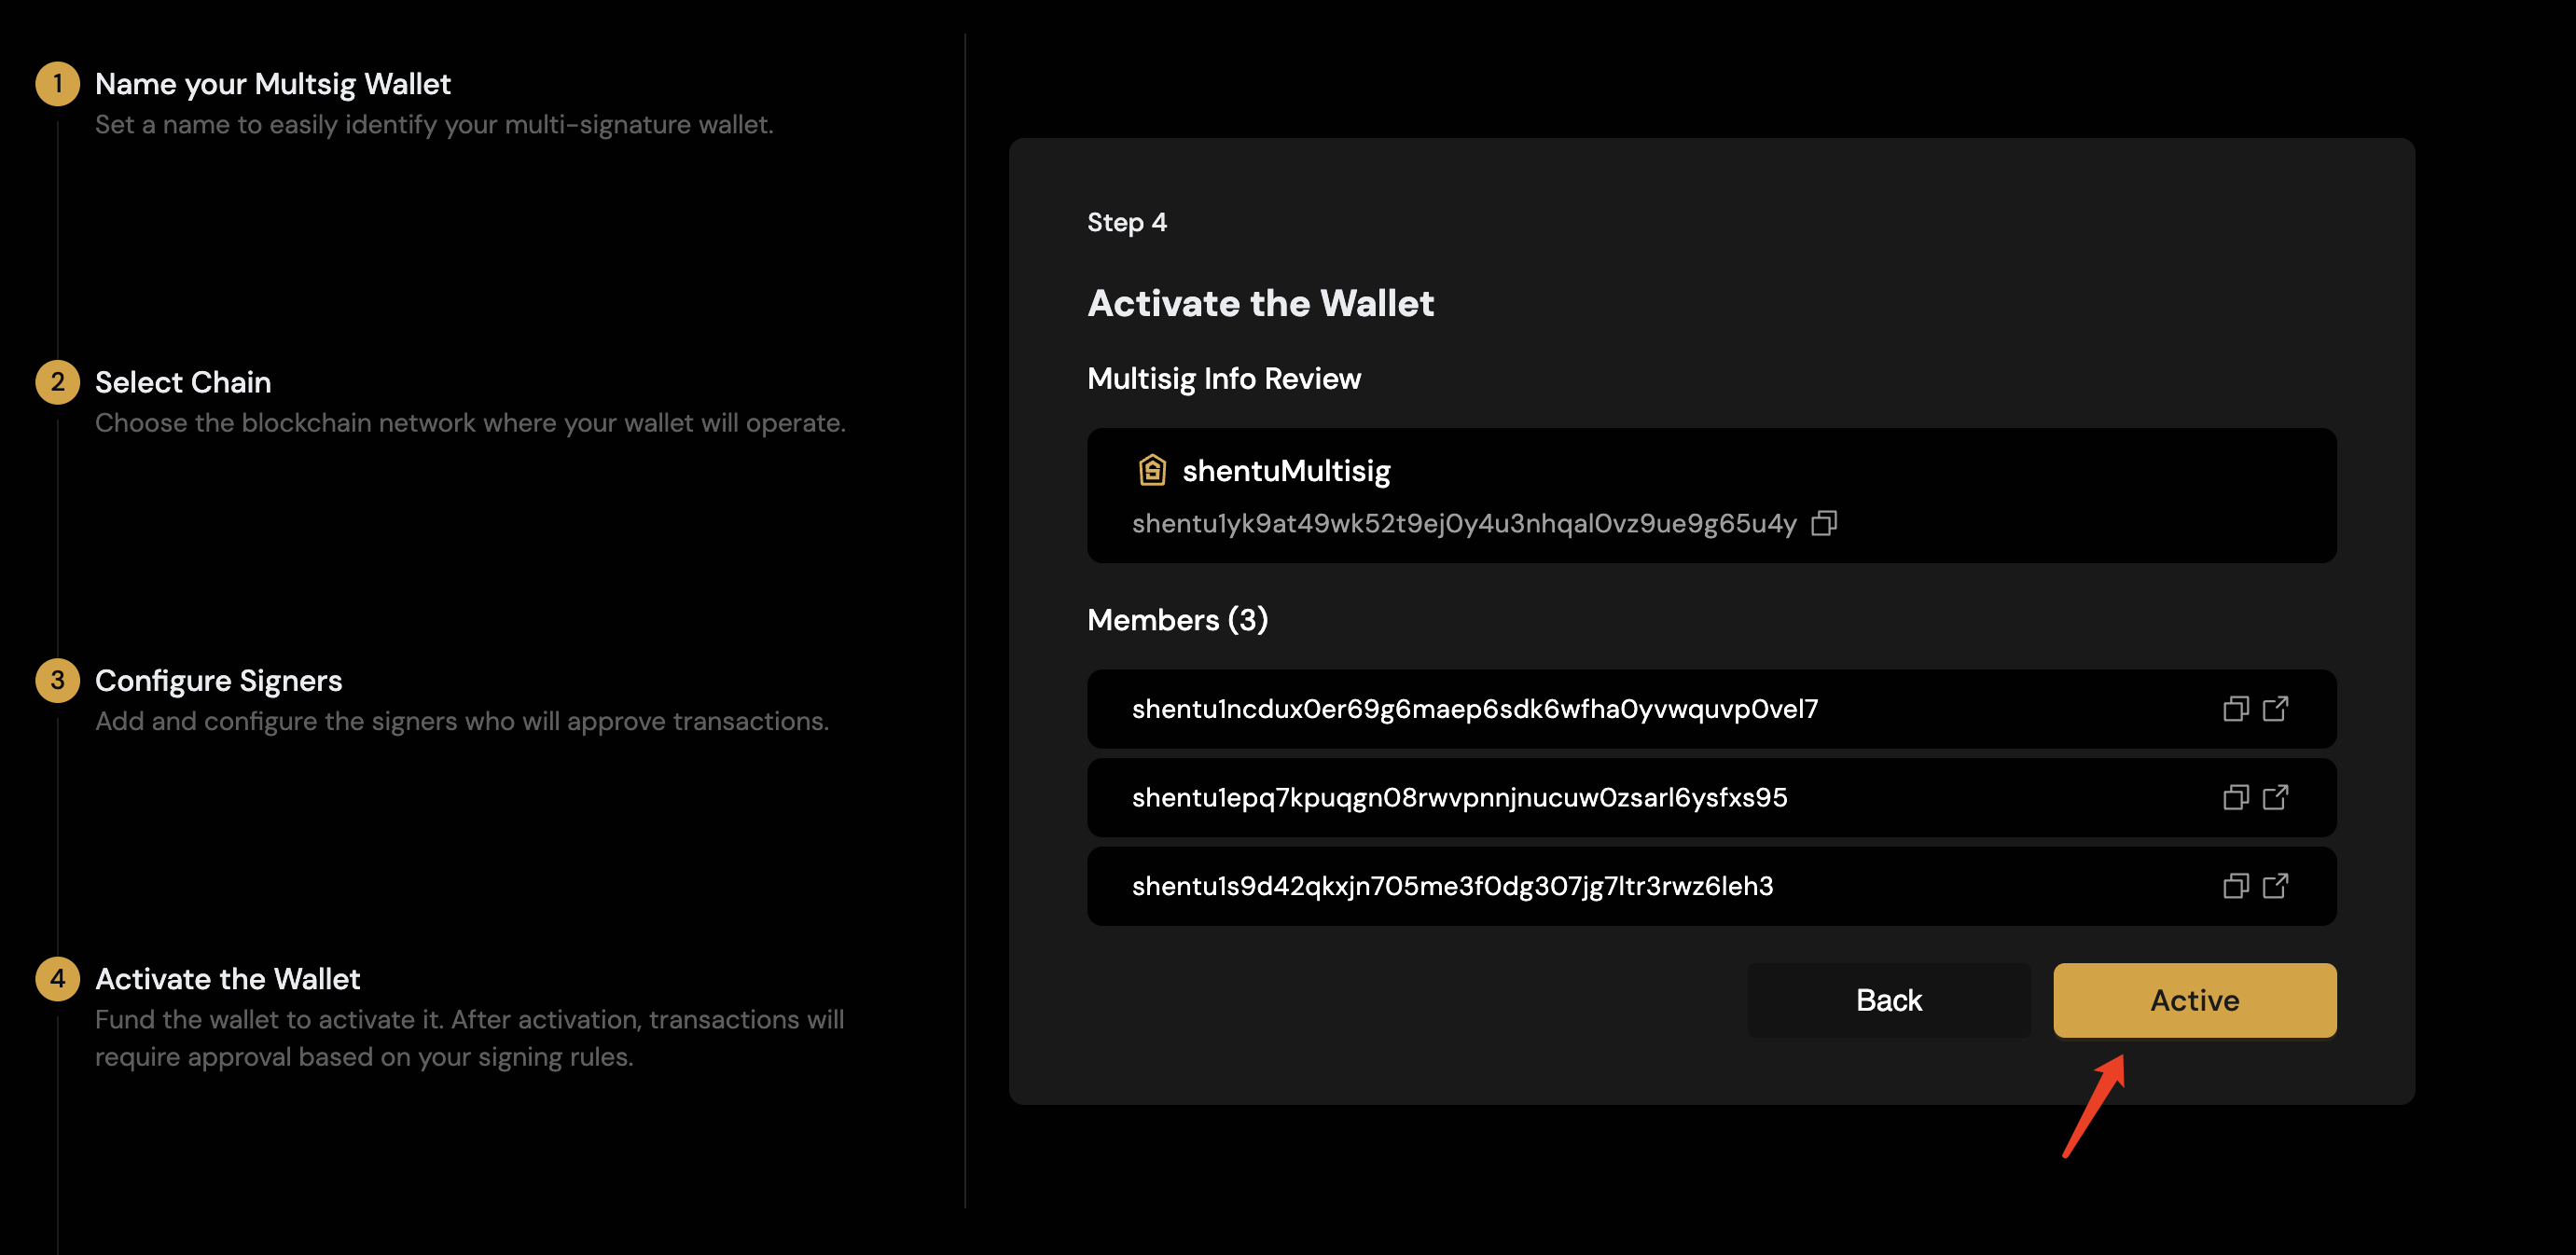This screenshot has height=1255, width=2576.
Task: Select 'Configure Signers' step title
Action: (x=219, y=681)
